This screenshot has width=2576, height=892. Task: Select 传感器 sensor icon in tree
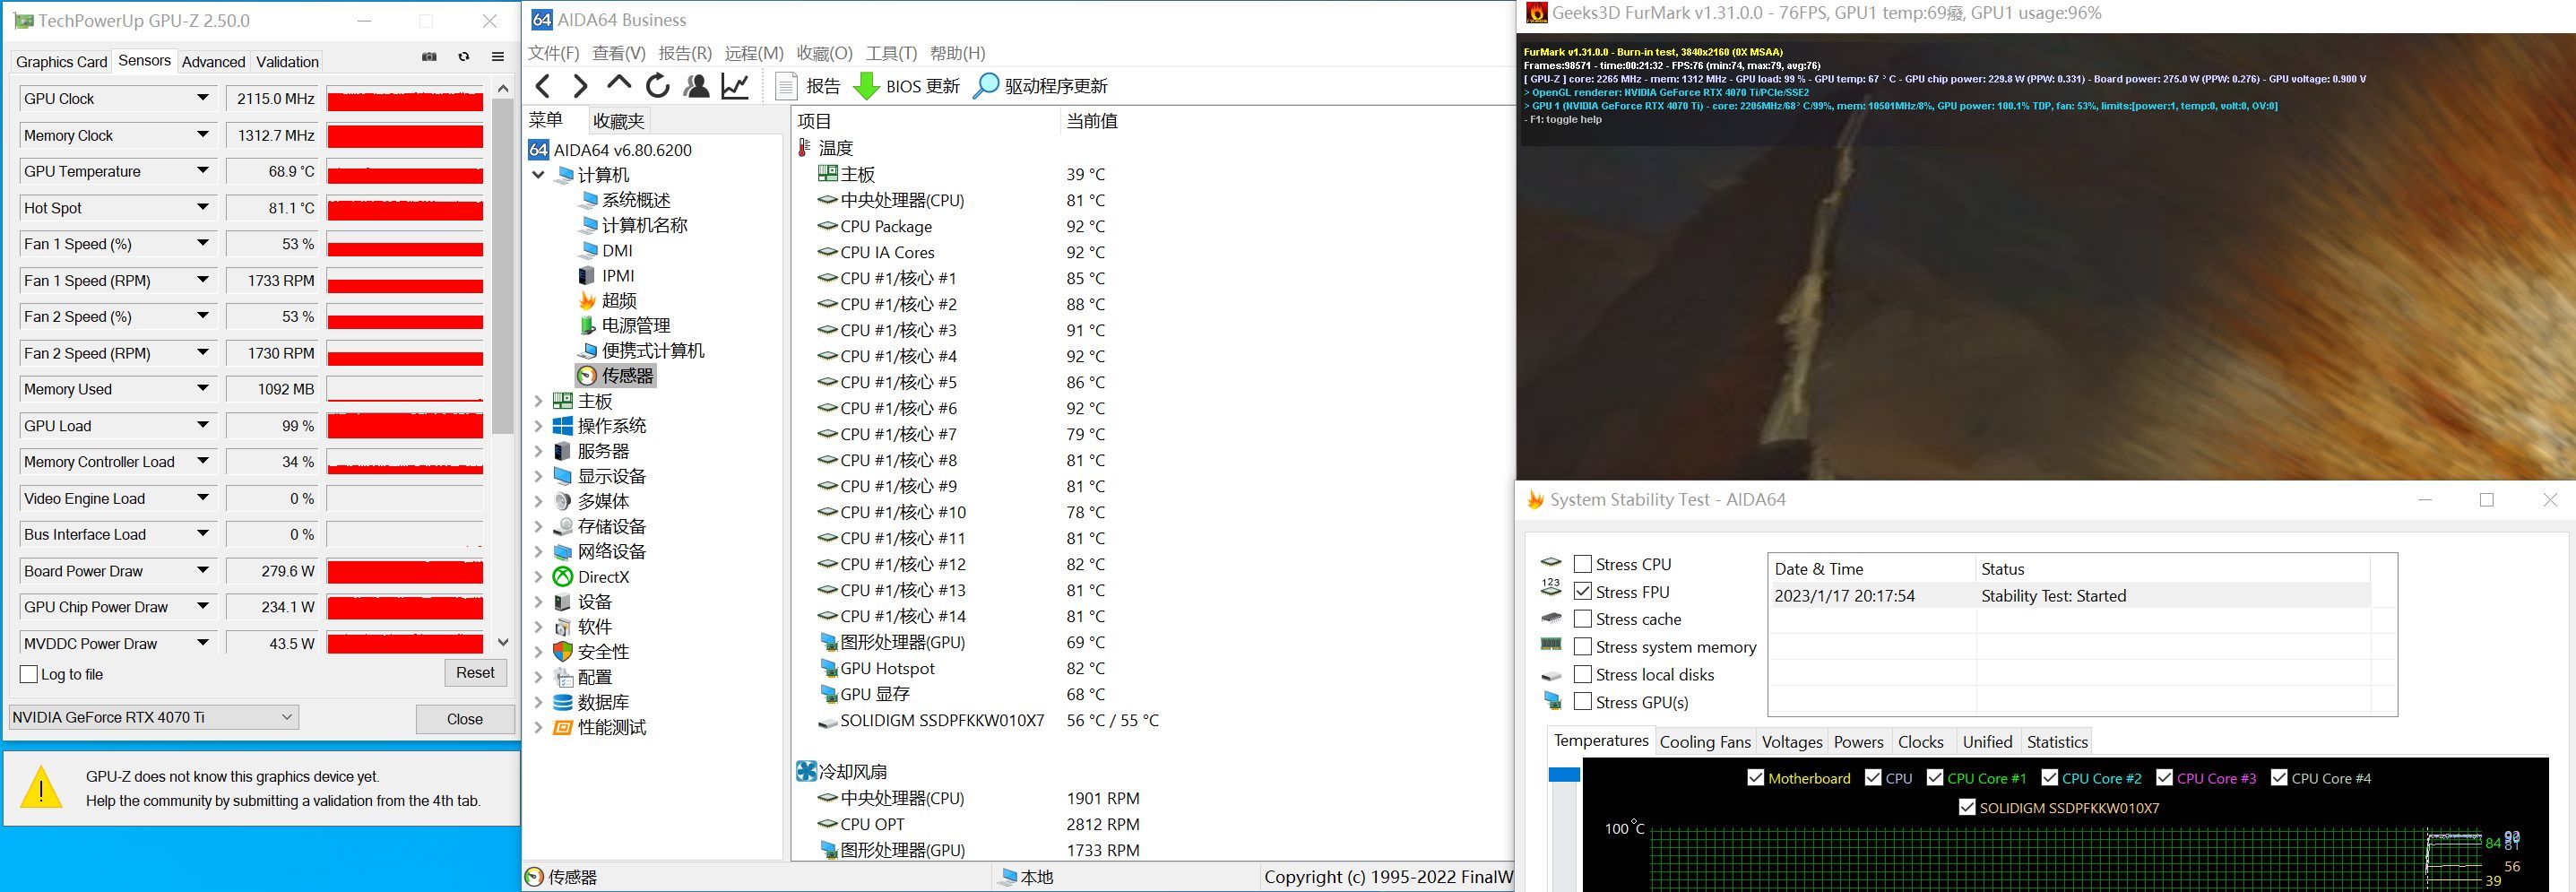587,376
